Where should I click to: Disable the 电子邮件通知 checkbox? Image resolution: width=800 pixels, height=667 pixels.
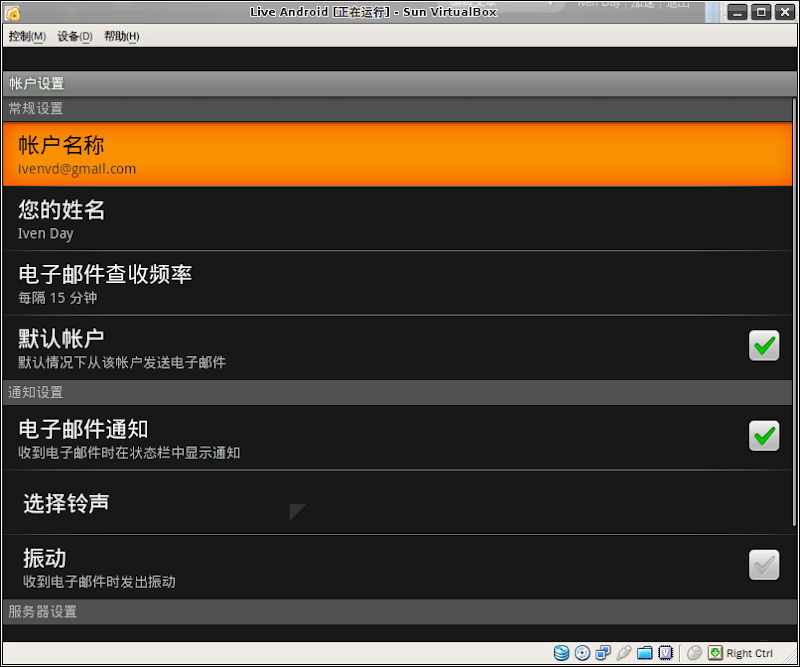point(764,436)
